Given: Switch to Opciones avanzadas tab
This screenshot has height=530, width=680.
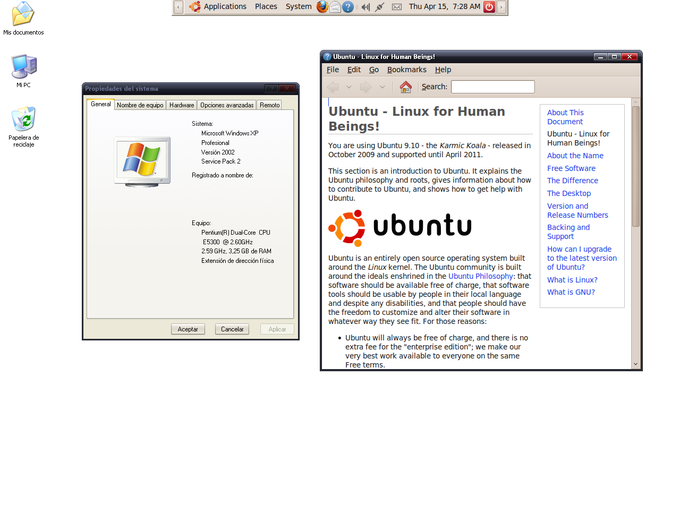Looking at the screenshot, I should pyautogui.click(x=227, y=105).
